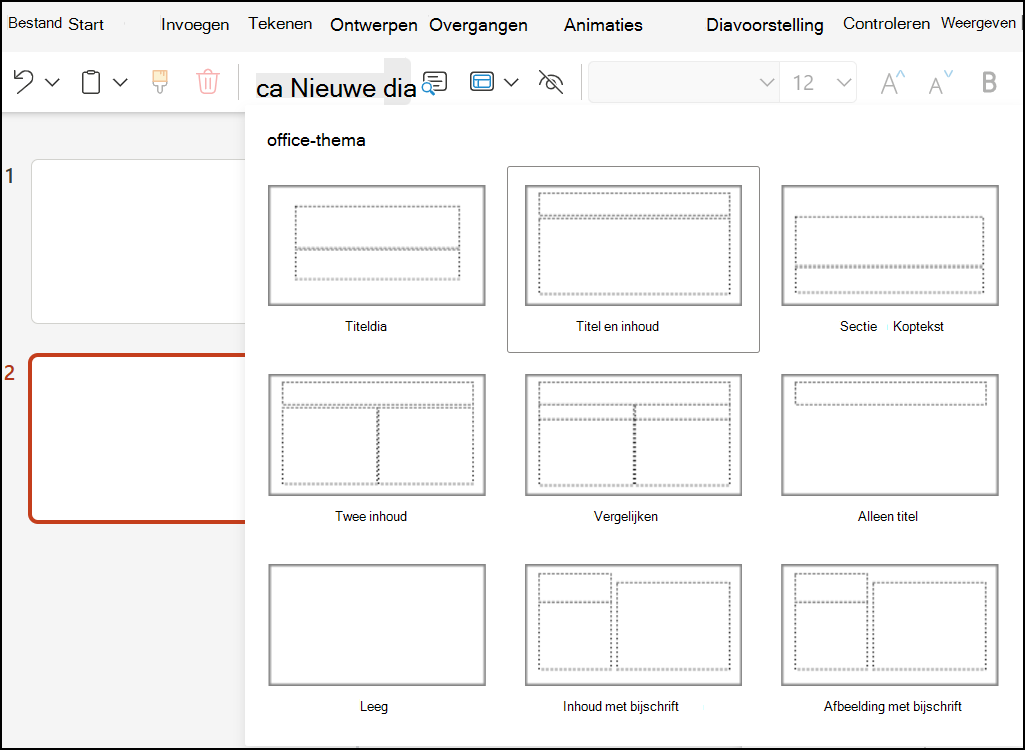Click the slide Layout icon

(x=482, y=82)
